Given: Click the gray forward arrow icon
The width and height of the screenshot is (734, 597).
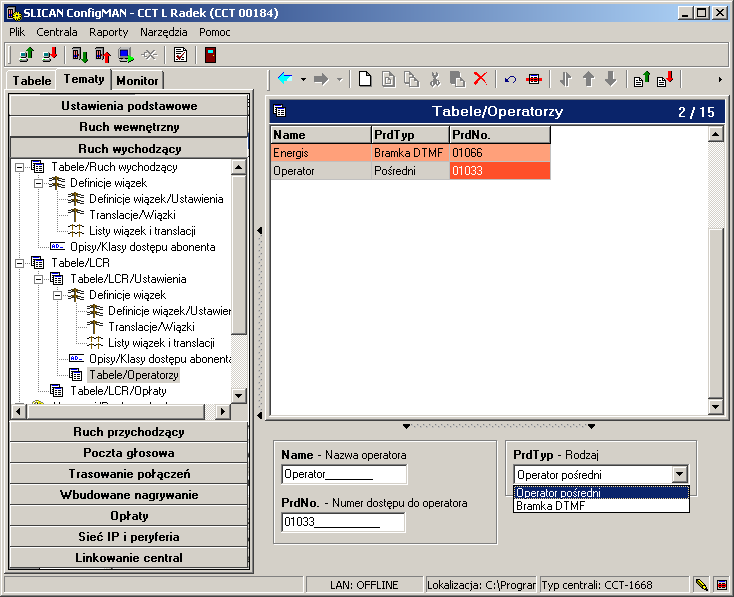Looking at the screenshot, I should point(321,79).
